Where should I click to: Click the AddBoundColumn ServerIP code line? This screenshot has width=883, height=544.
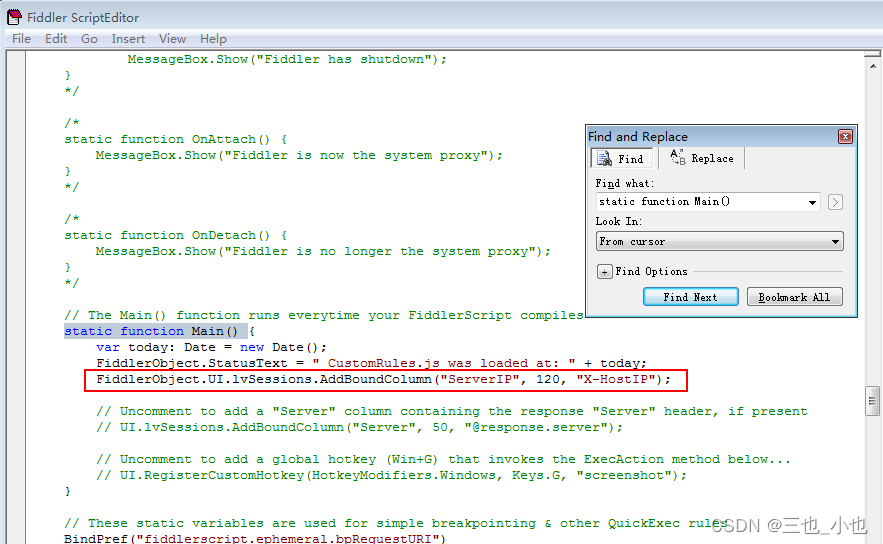[383, 380]
